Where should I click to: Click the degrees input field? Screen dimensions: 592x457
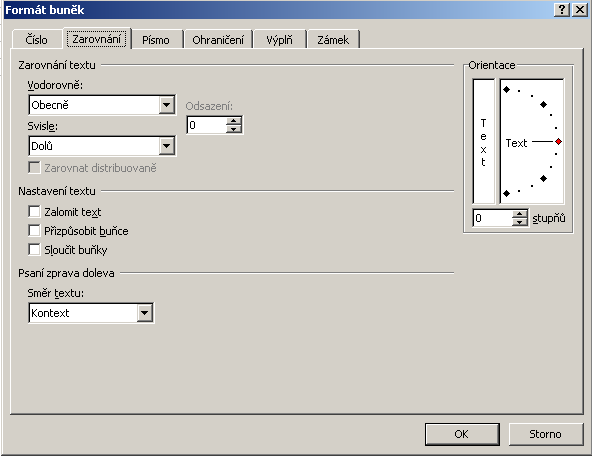click(x=493, y=218)
